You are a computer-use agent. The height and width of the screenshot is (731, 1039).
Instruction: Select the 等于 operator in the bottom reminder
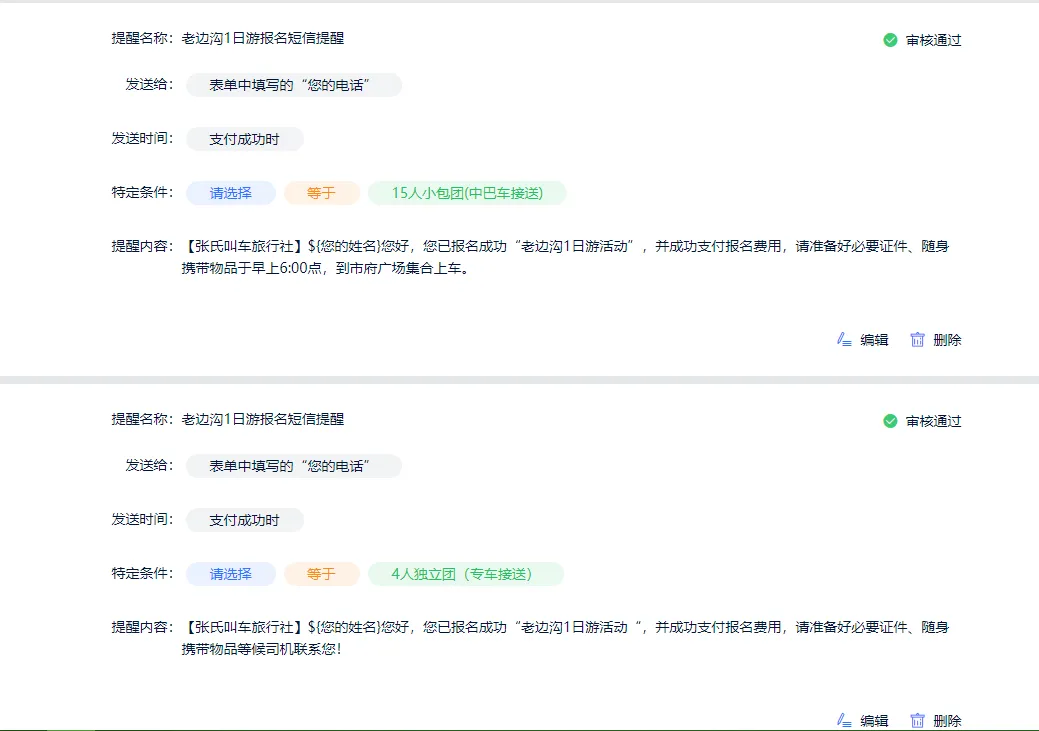(x=321, y=574)
